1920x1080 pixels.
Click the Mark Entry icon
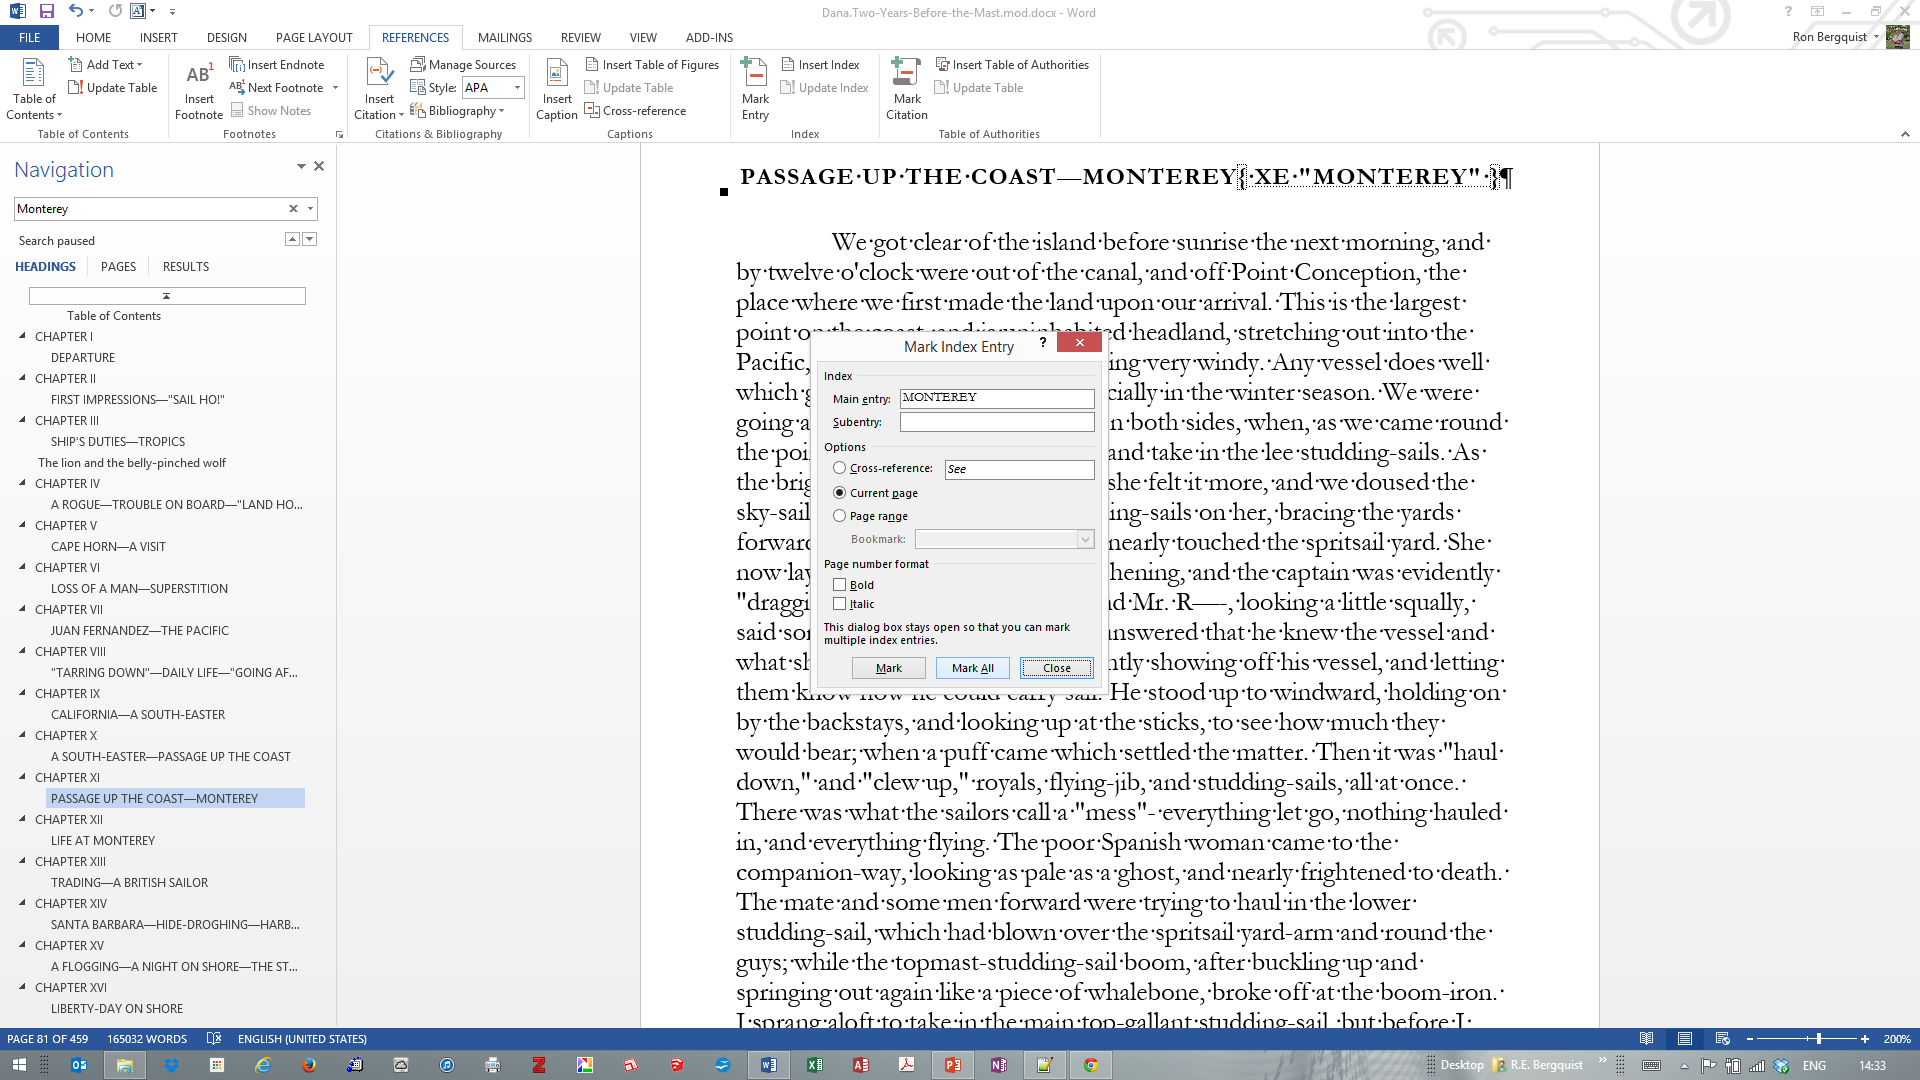tap(755, 74)
